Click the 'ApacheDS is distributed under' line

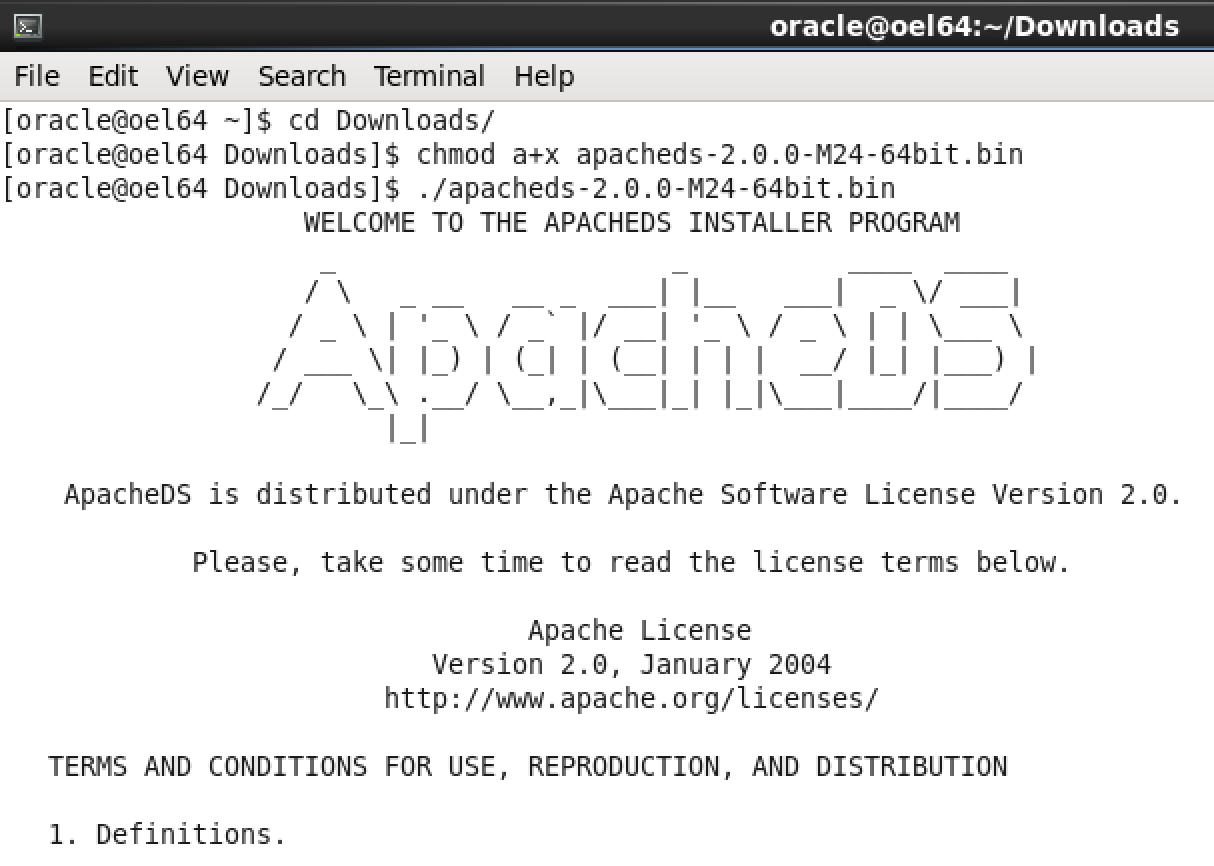[x=623, y=494]
